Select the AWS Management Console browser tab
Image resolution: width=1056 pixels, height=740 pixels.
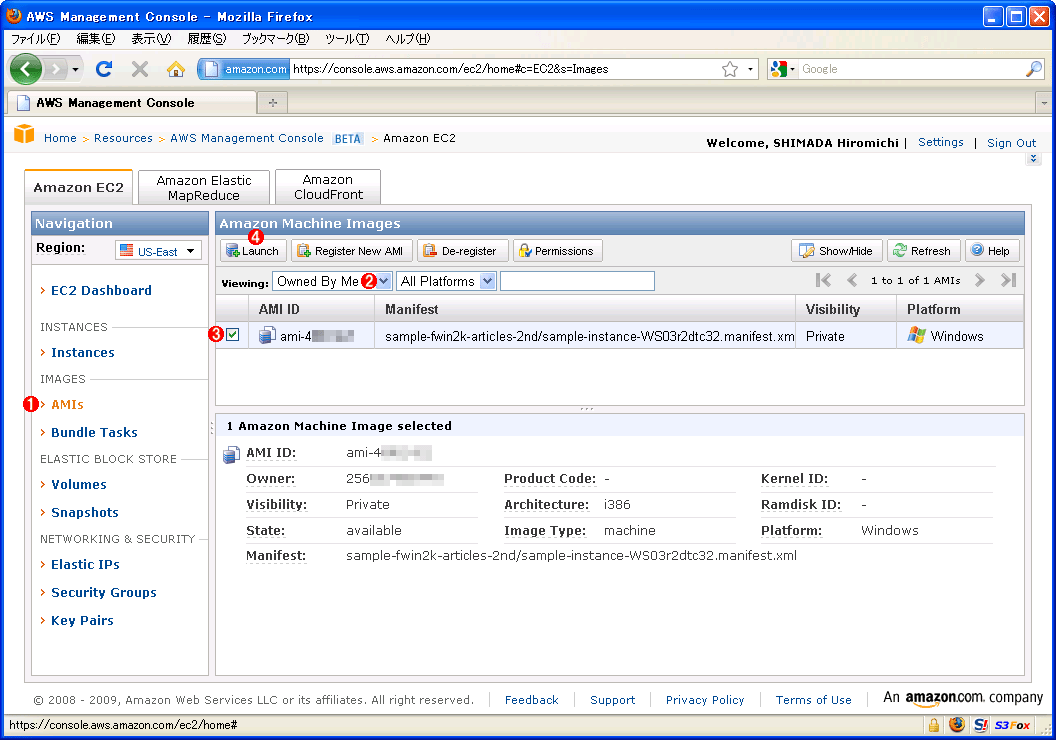coord(132,103)
